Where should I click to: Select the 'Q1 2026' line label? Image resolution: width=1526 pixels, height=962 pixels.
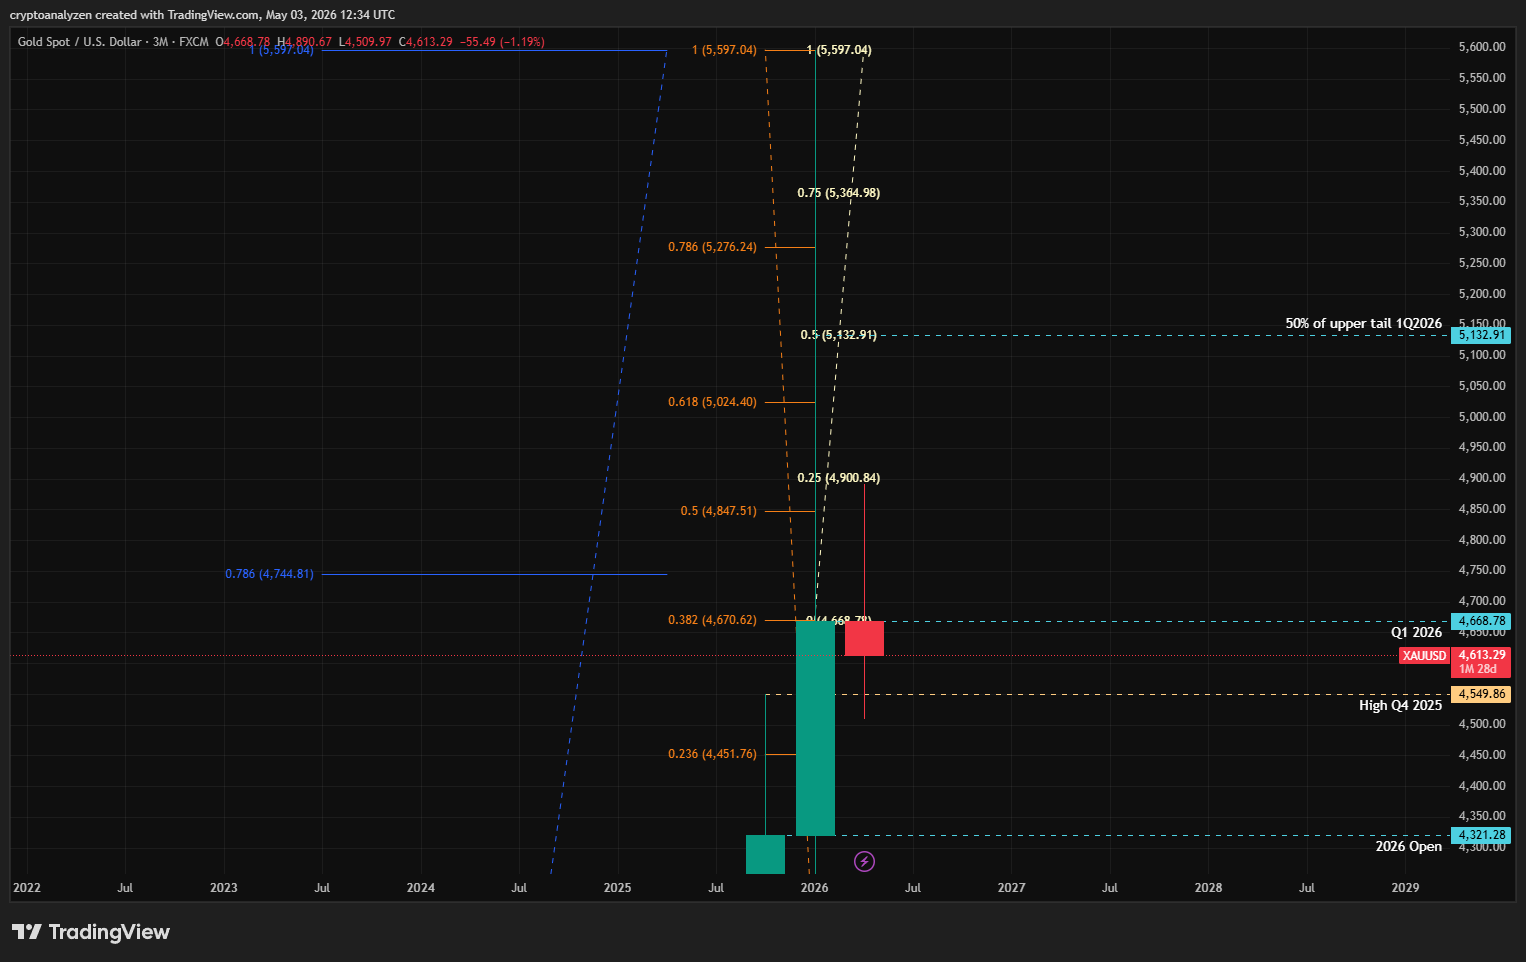(1416, 632)
